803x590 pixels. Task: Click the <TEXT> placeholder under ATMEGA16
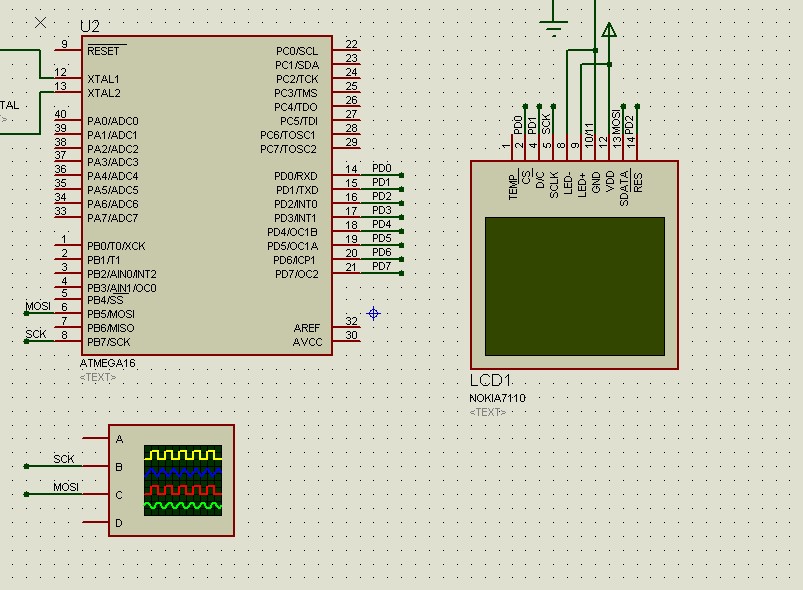(x=98, y=377)
